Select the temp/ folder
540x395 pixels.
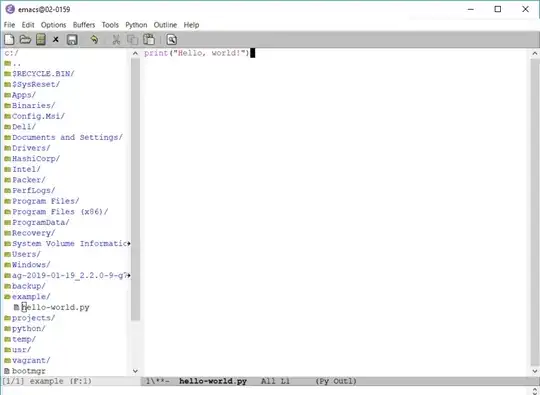click(x=20, y=340)
